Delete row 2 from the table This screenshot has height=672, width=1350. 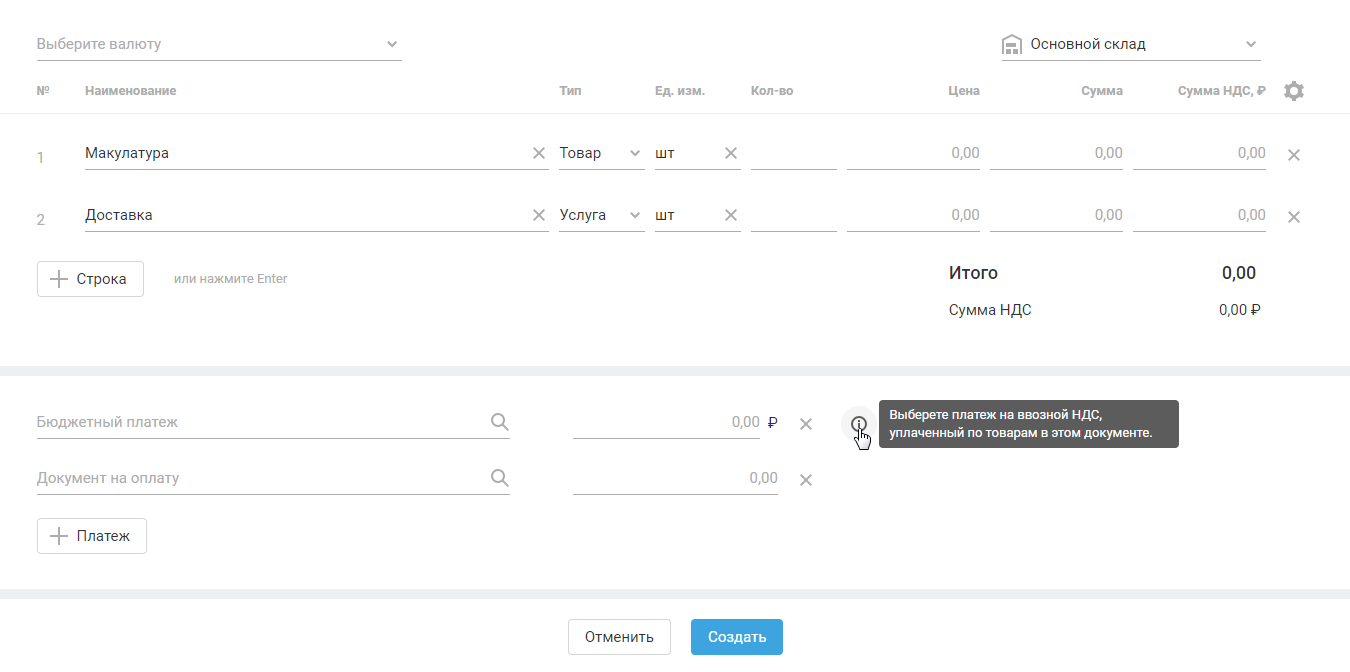tap(1294, 217)
